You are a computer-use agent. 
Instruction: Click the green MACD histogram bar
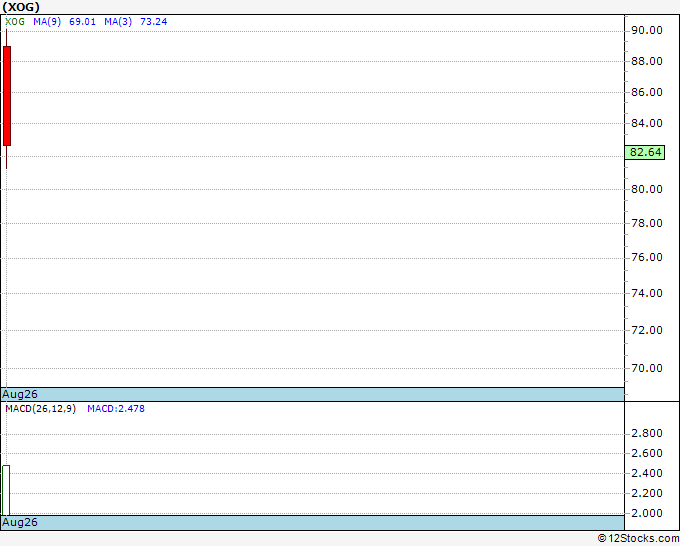[x=6, y=490]
